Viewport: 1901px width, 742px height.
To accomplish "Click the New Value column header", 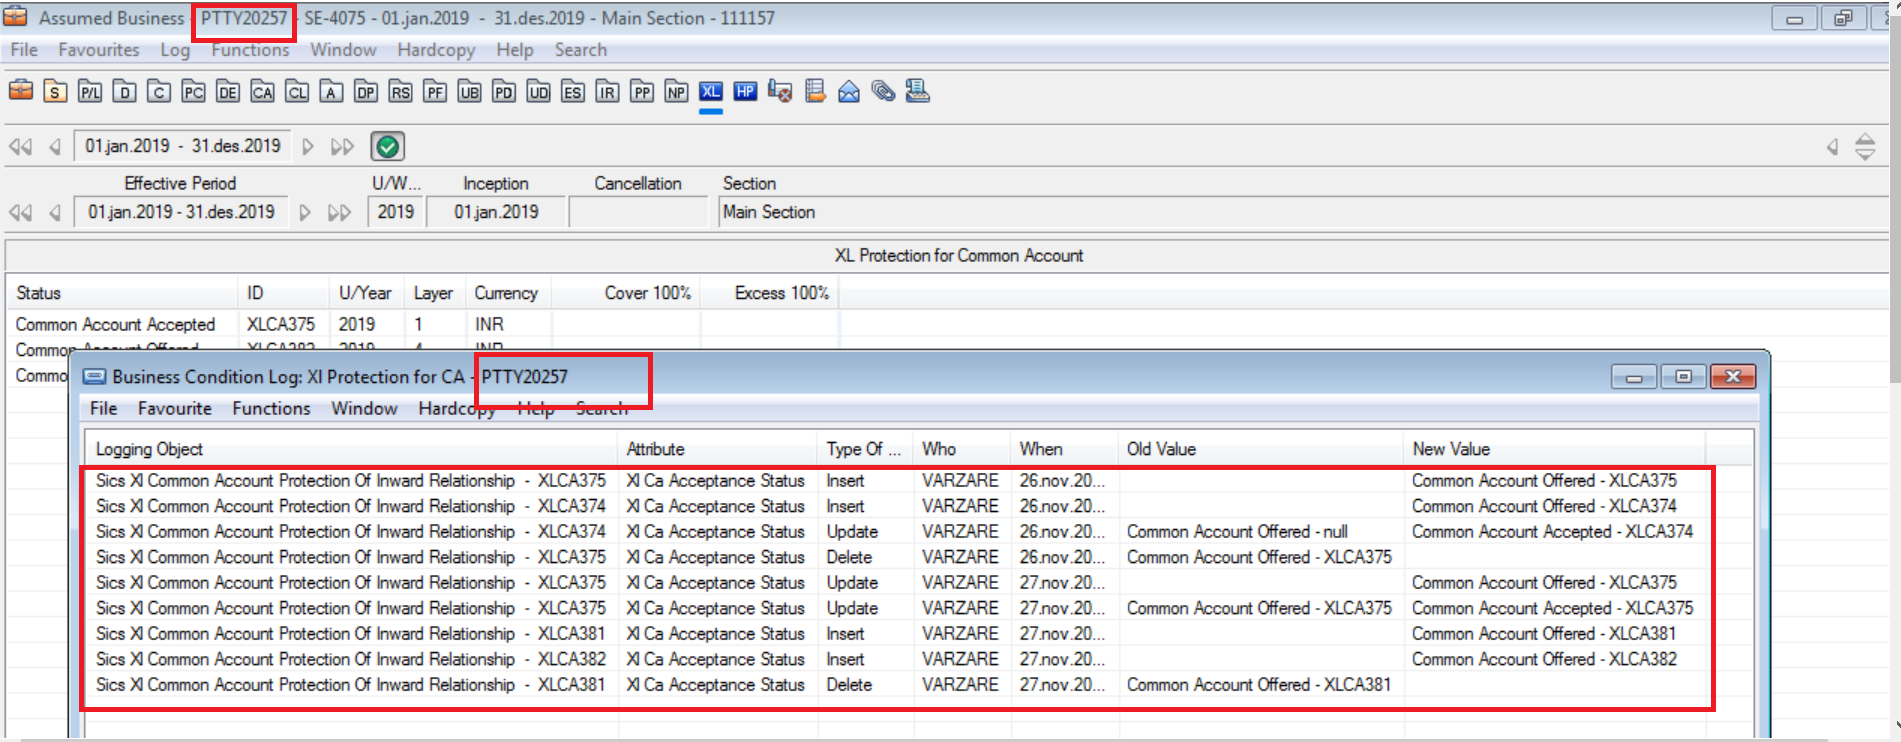I will point(1451,450).
